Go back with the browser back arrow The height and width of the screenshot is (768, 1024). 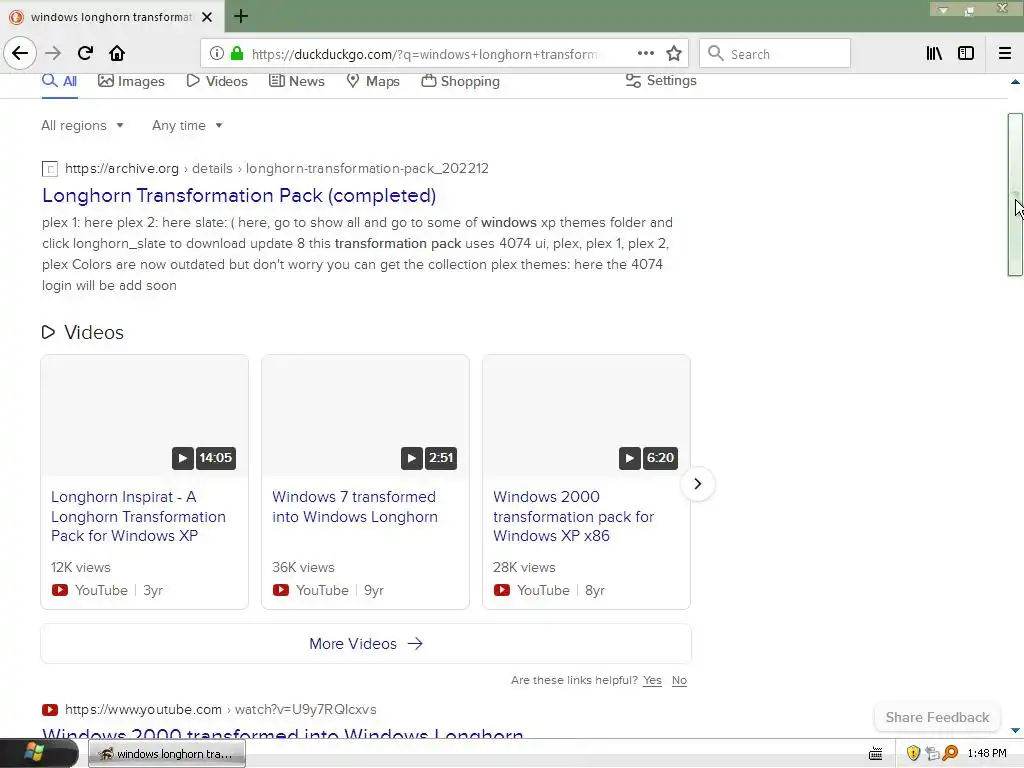click(20, 53)
